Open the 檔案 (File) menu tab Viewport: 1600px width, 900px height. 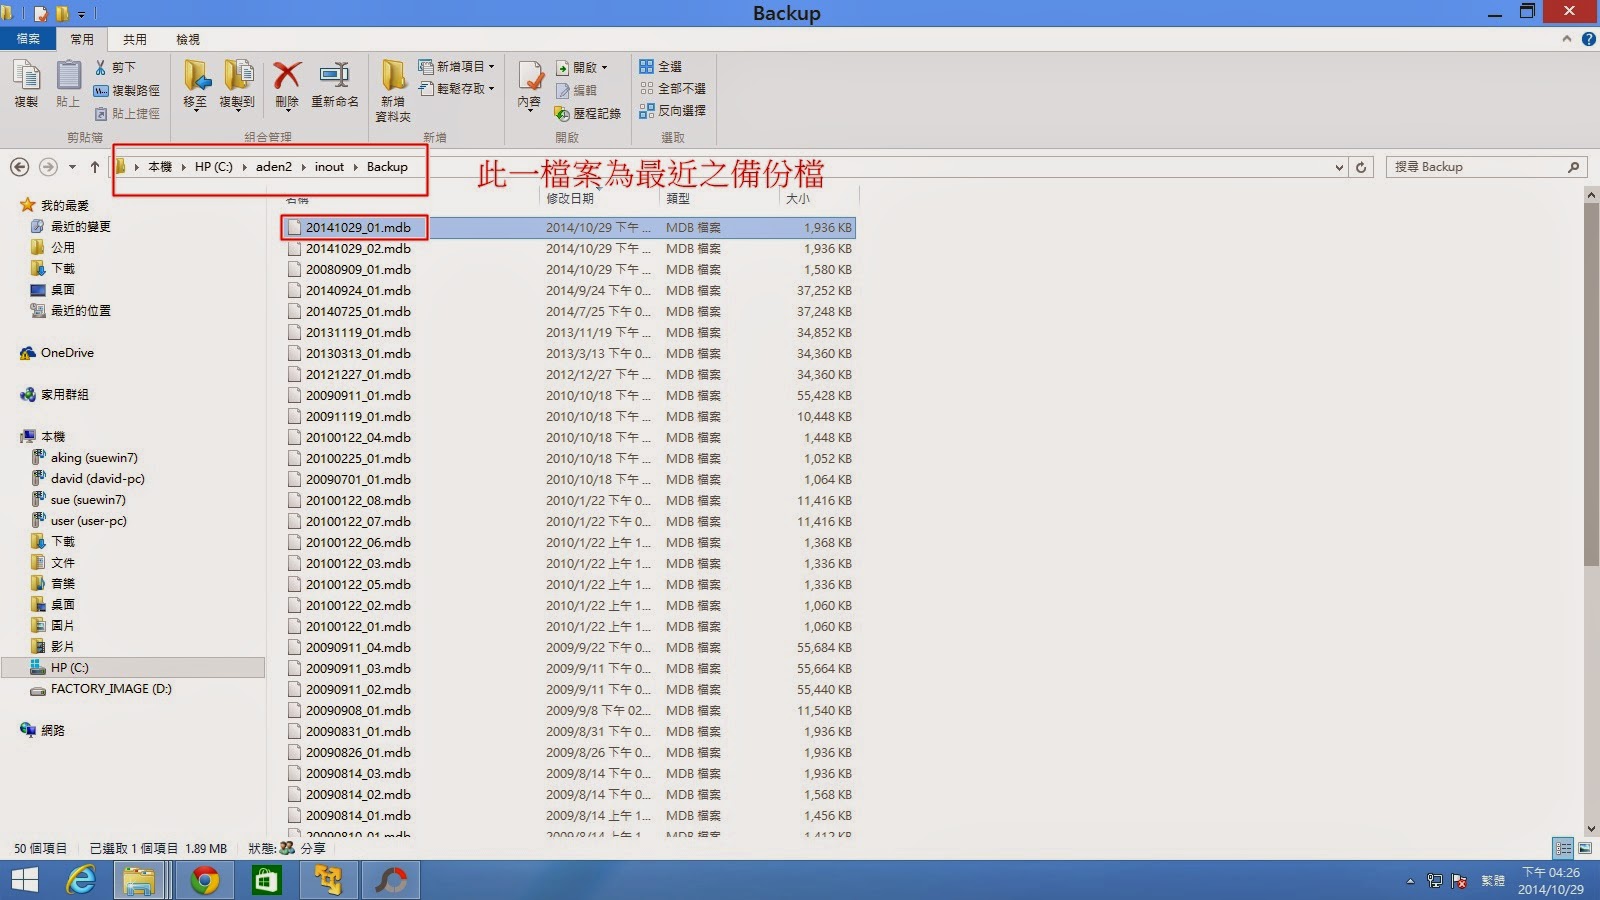pyautogui.click(x=28, y=39)
